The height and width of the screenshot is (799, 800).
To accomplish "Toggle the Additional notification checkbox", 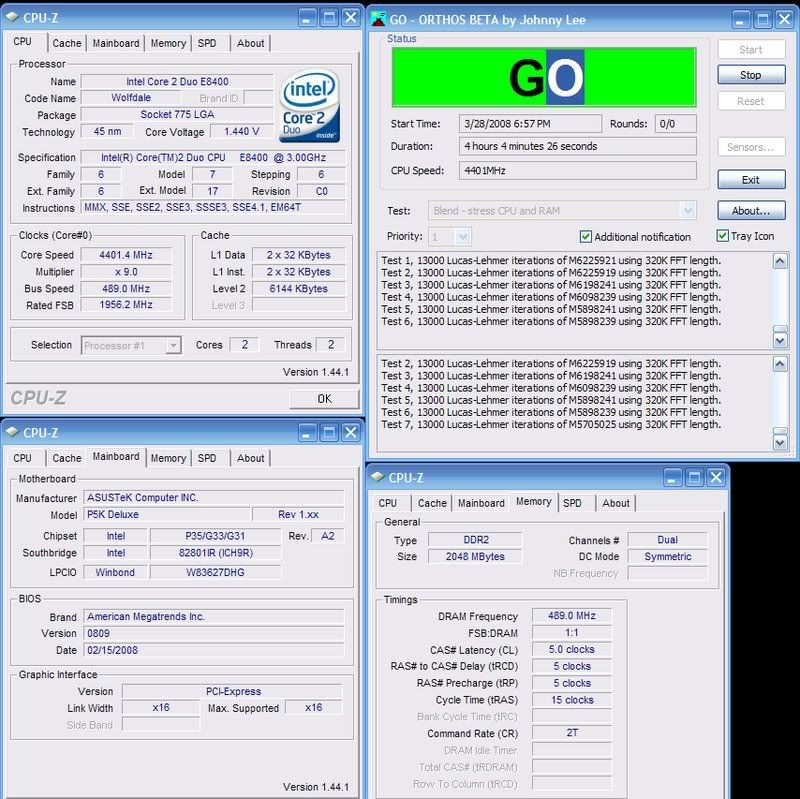I will pos(586,236).
